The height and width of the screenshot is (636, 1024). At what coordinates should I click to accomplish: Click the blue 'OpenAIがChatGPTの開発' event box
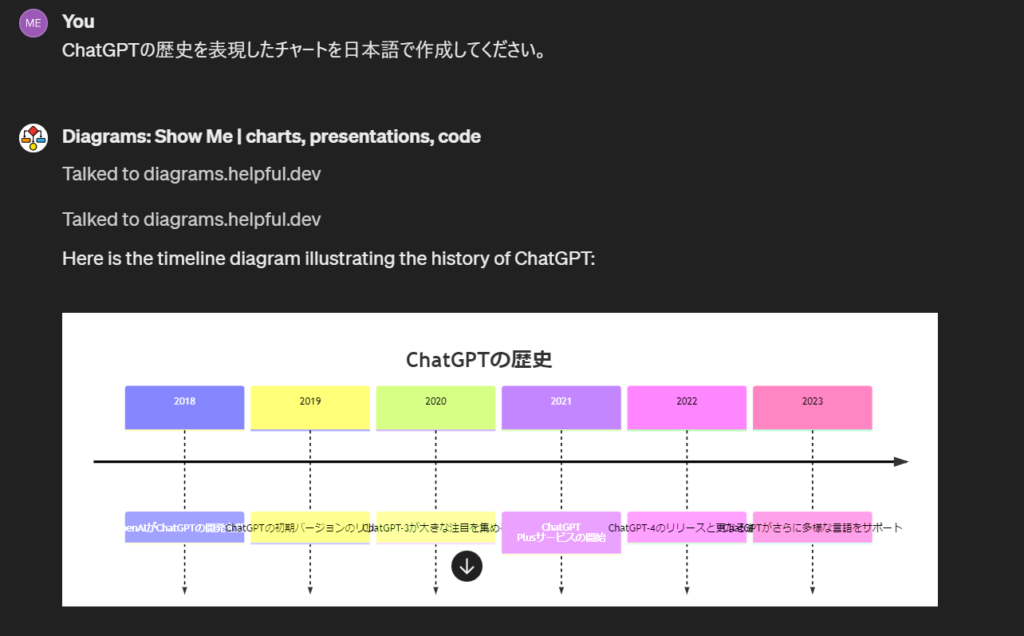click(x=185, y=528)
